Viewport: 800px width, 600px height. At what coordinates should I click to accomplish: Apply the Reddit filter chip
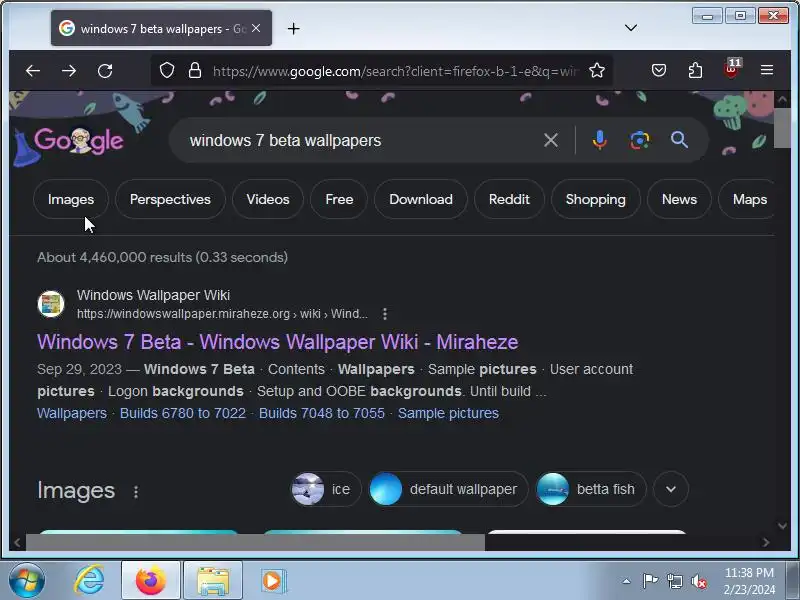509,199
